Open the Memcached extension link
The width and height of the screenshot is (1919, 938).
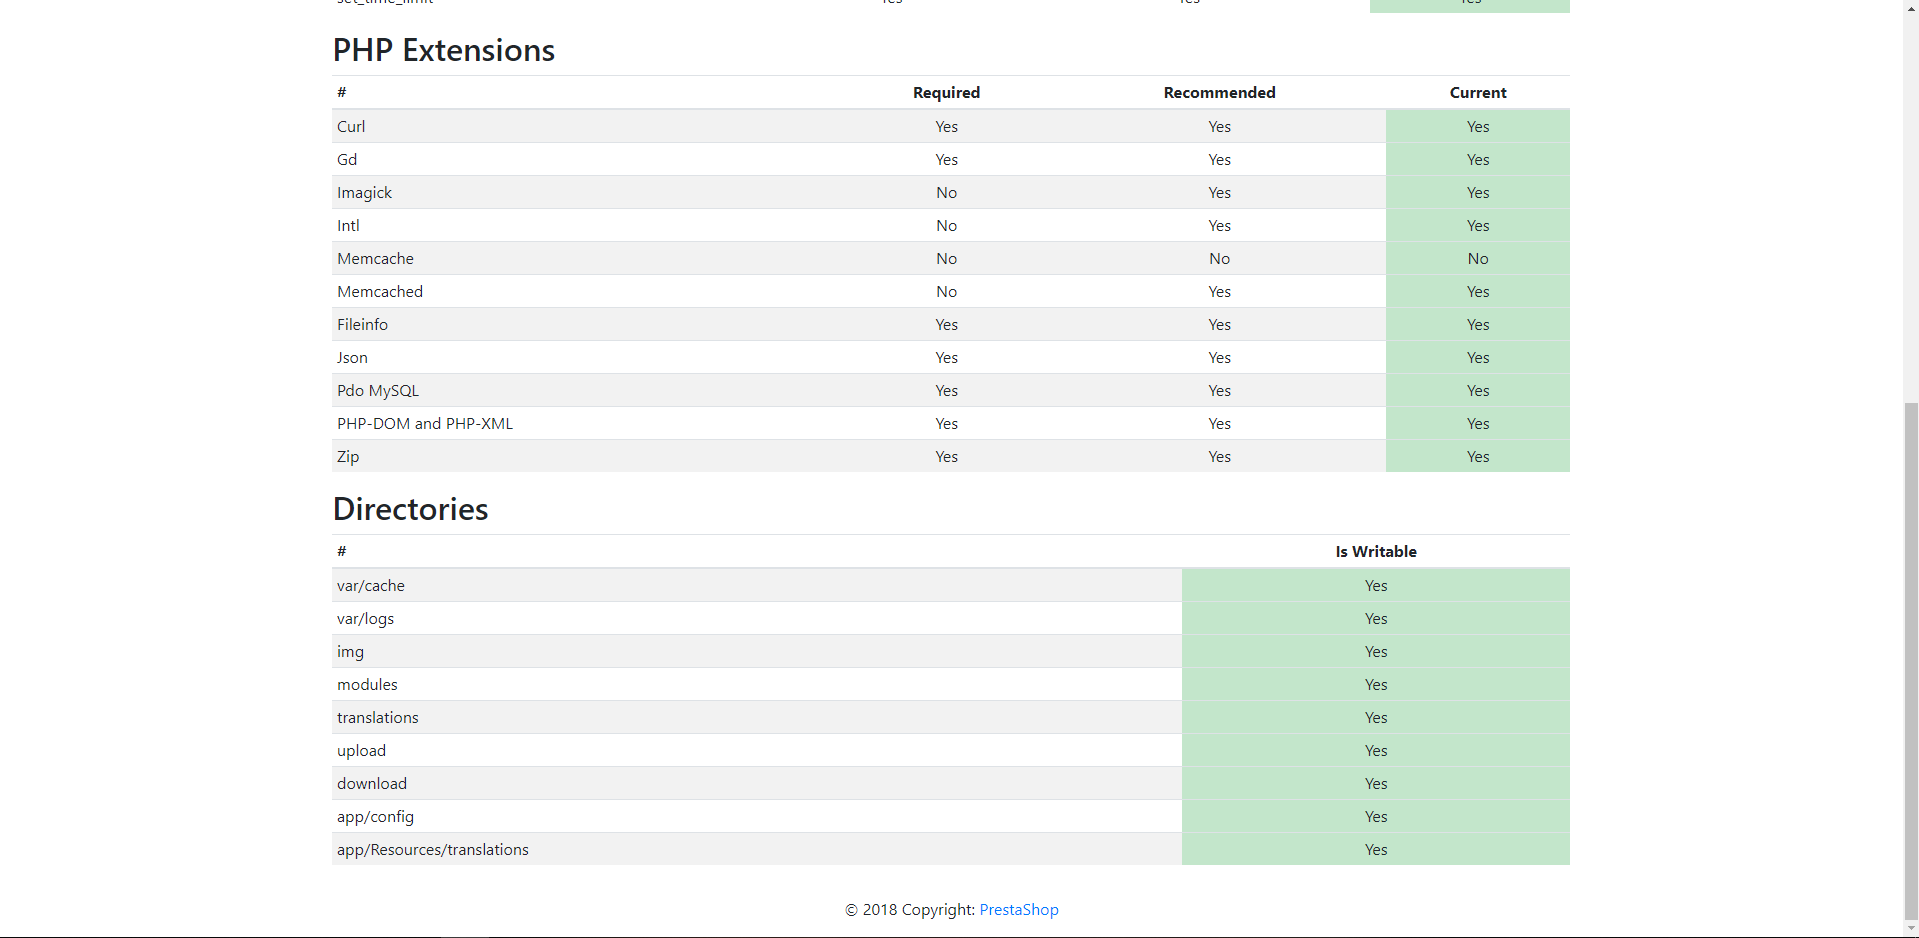(380, 291)
